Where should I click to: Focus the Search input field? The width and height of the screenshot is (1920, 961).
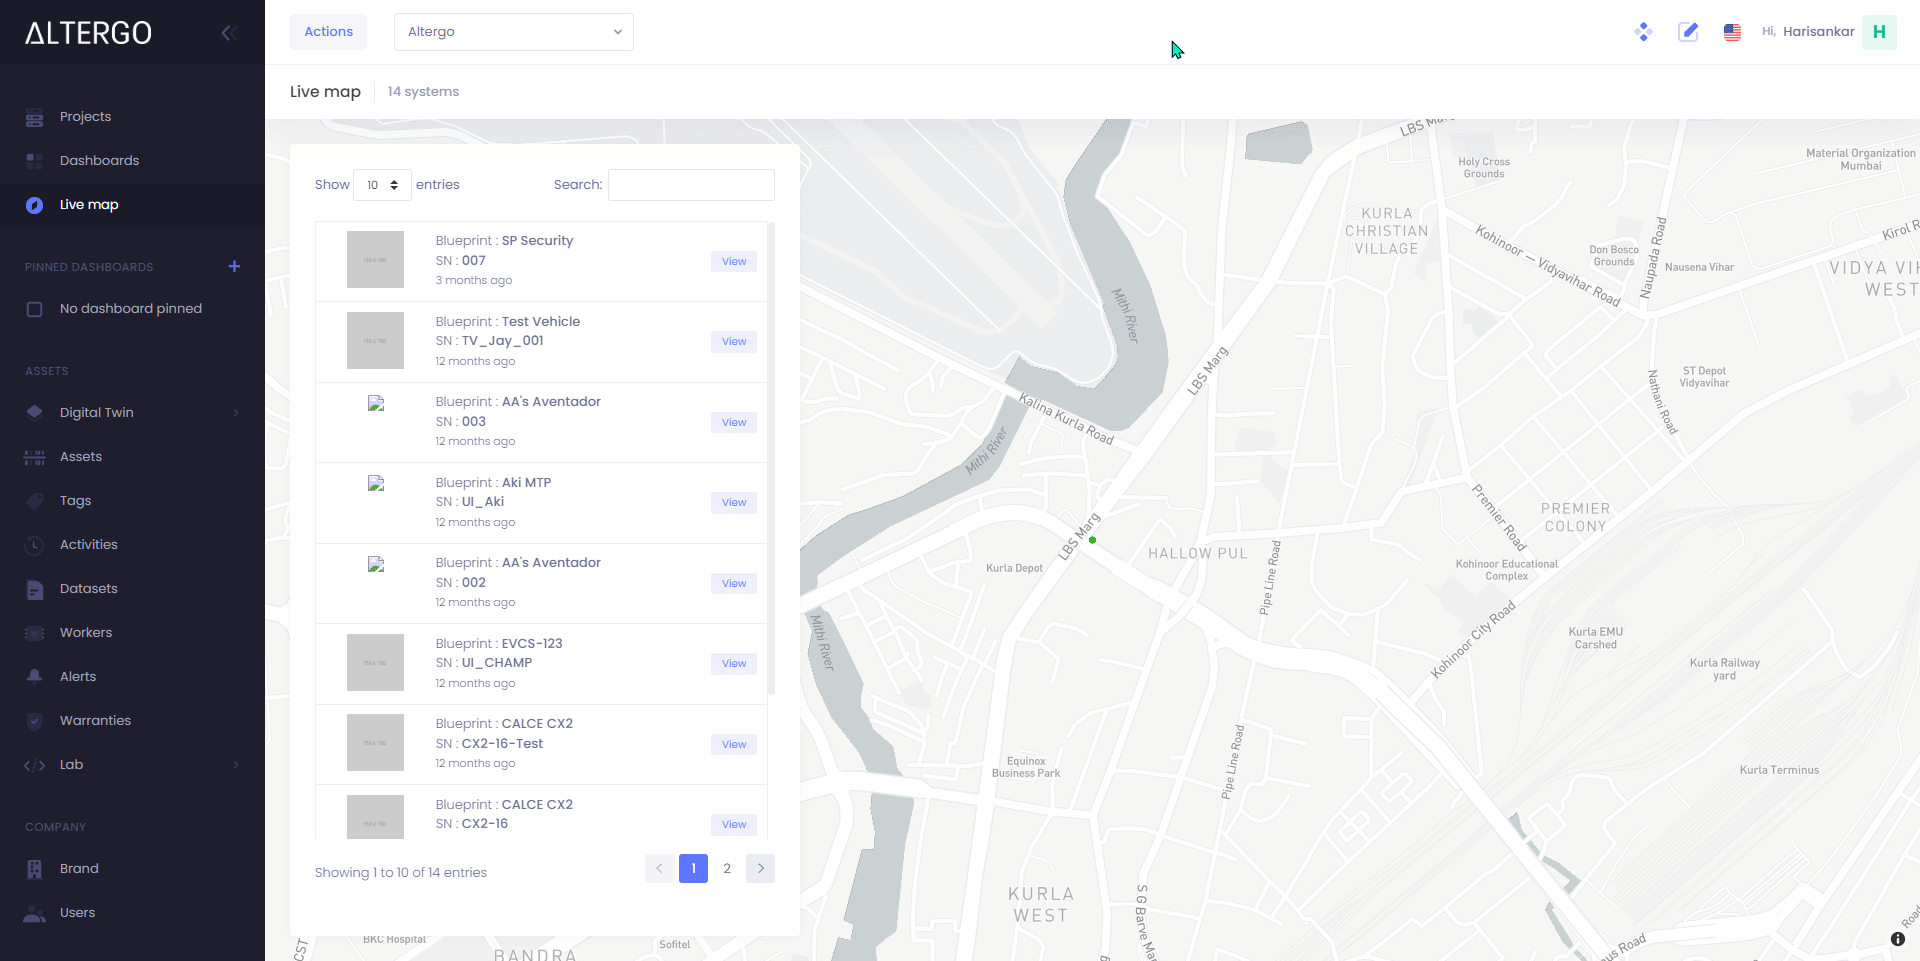[691, 185]
